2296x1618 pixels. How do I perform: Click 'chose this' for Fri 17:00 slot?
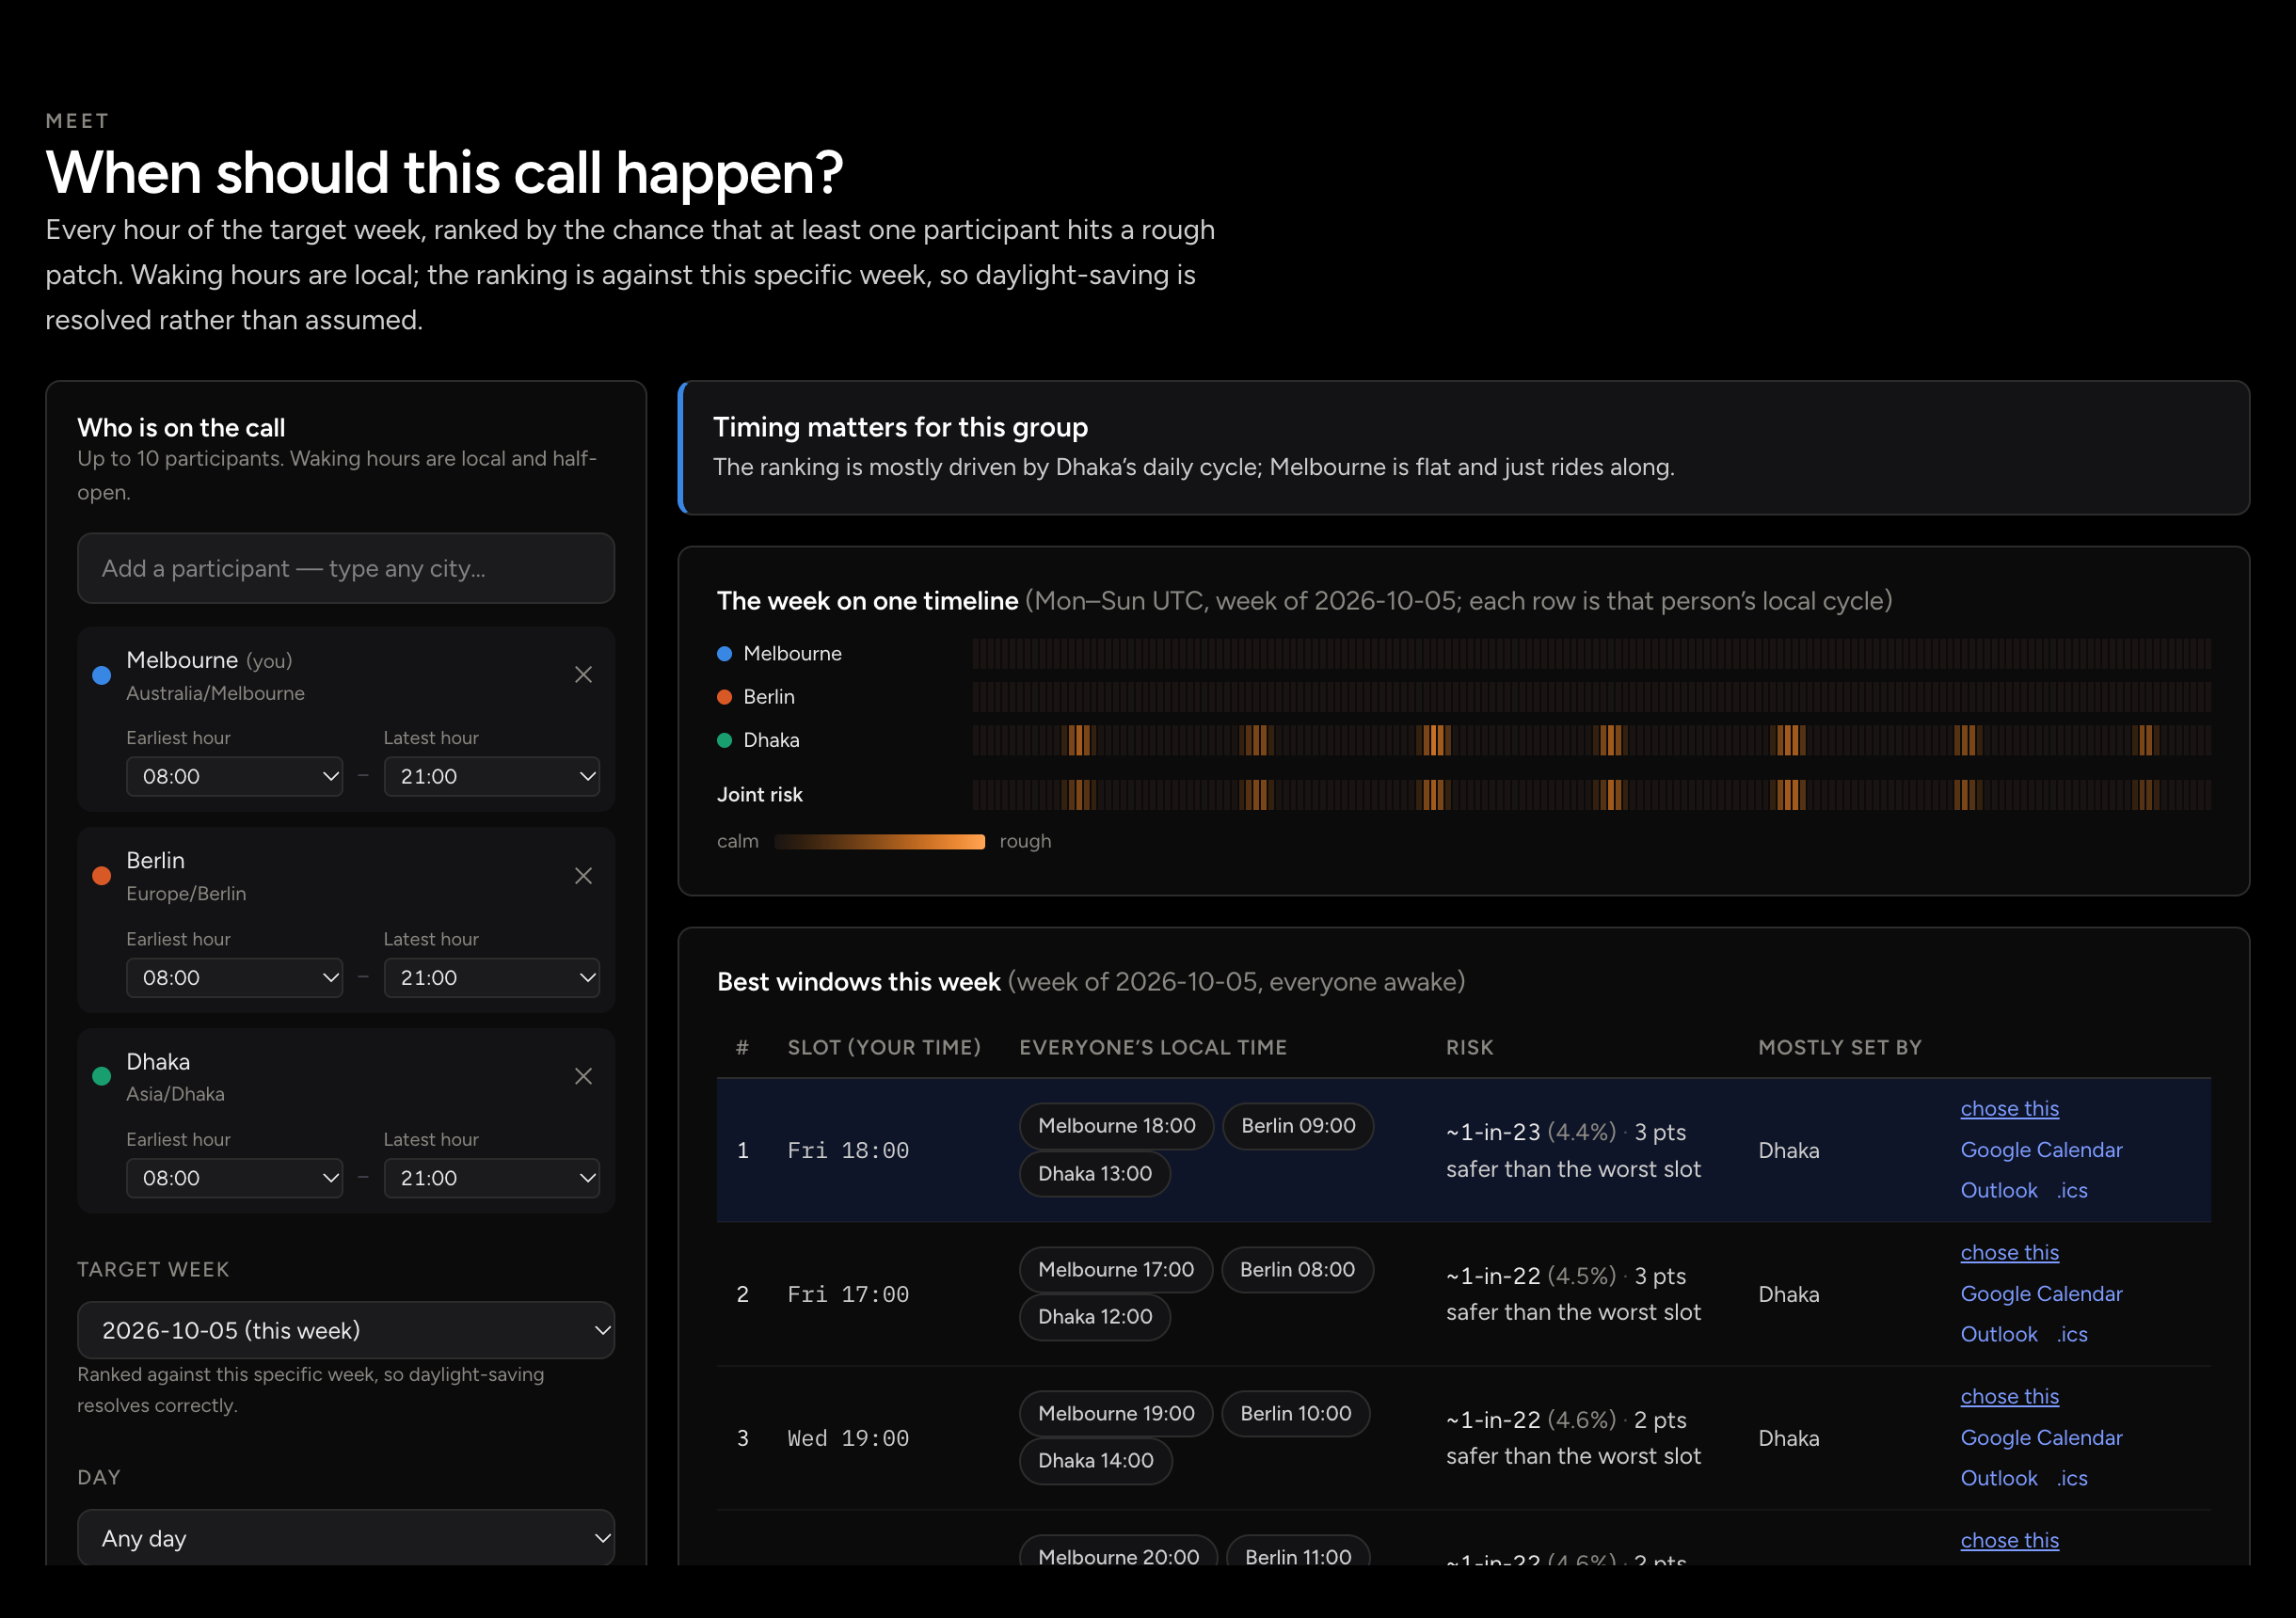(x=2009, y=1252)
